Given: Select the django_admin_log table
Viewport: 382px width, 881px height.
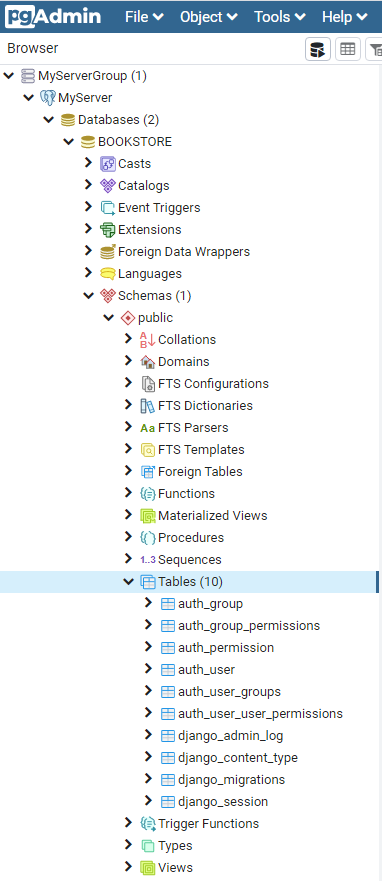Looking at the screenshot, I should (230, 735).
